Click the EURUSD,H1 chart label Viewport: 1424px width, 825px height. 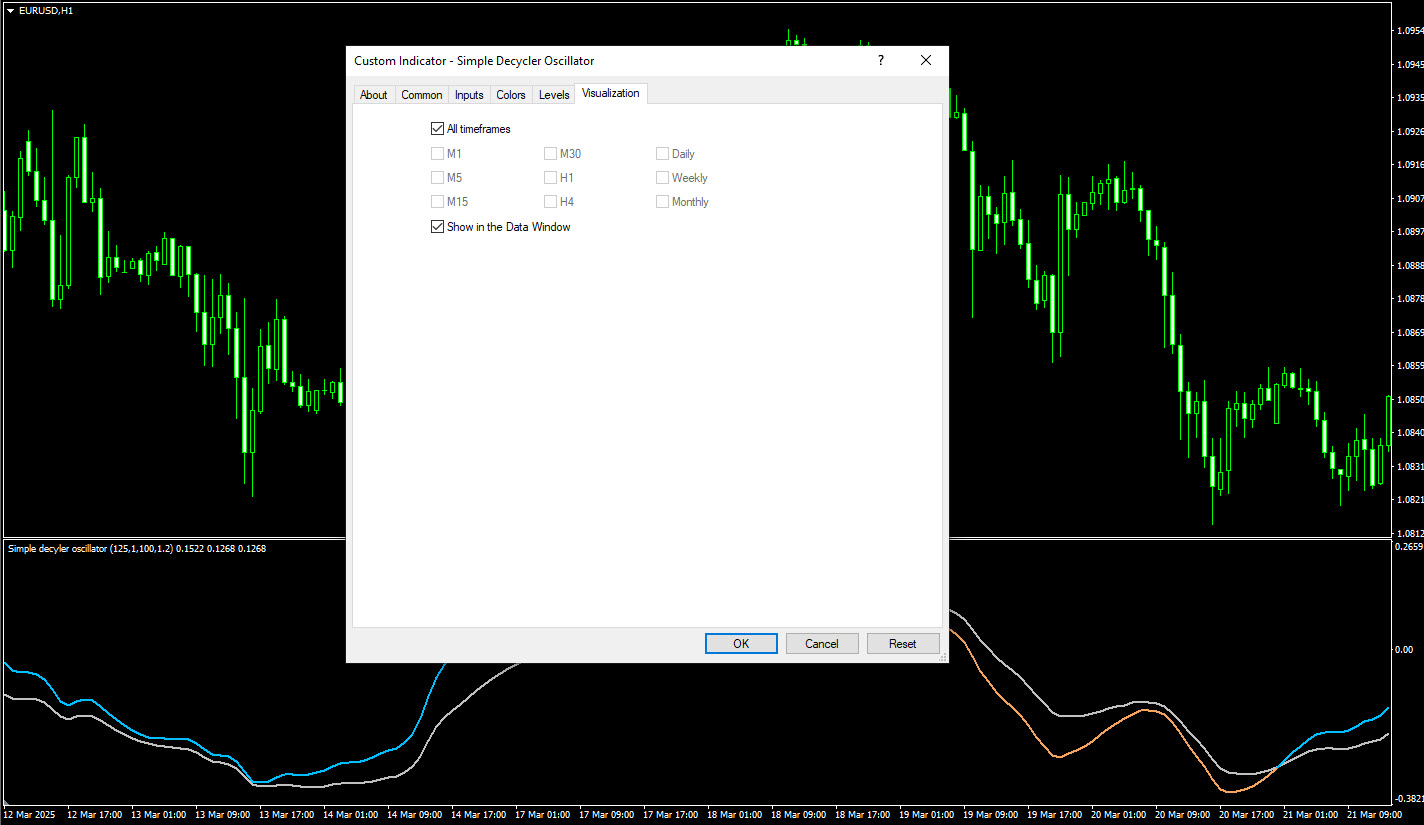(46, 10)
